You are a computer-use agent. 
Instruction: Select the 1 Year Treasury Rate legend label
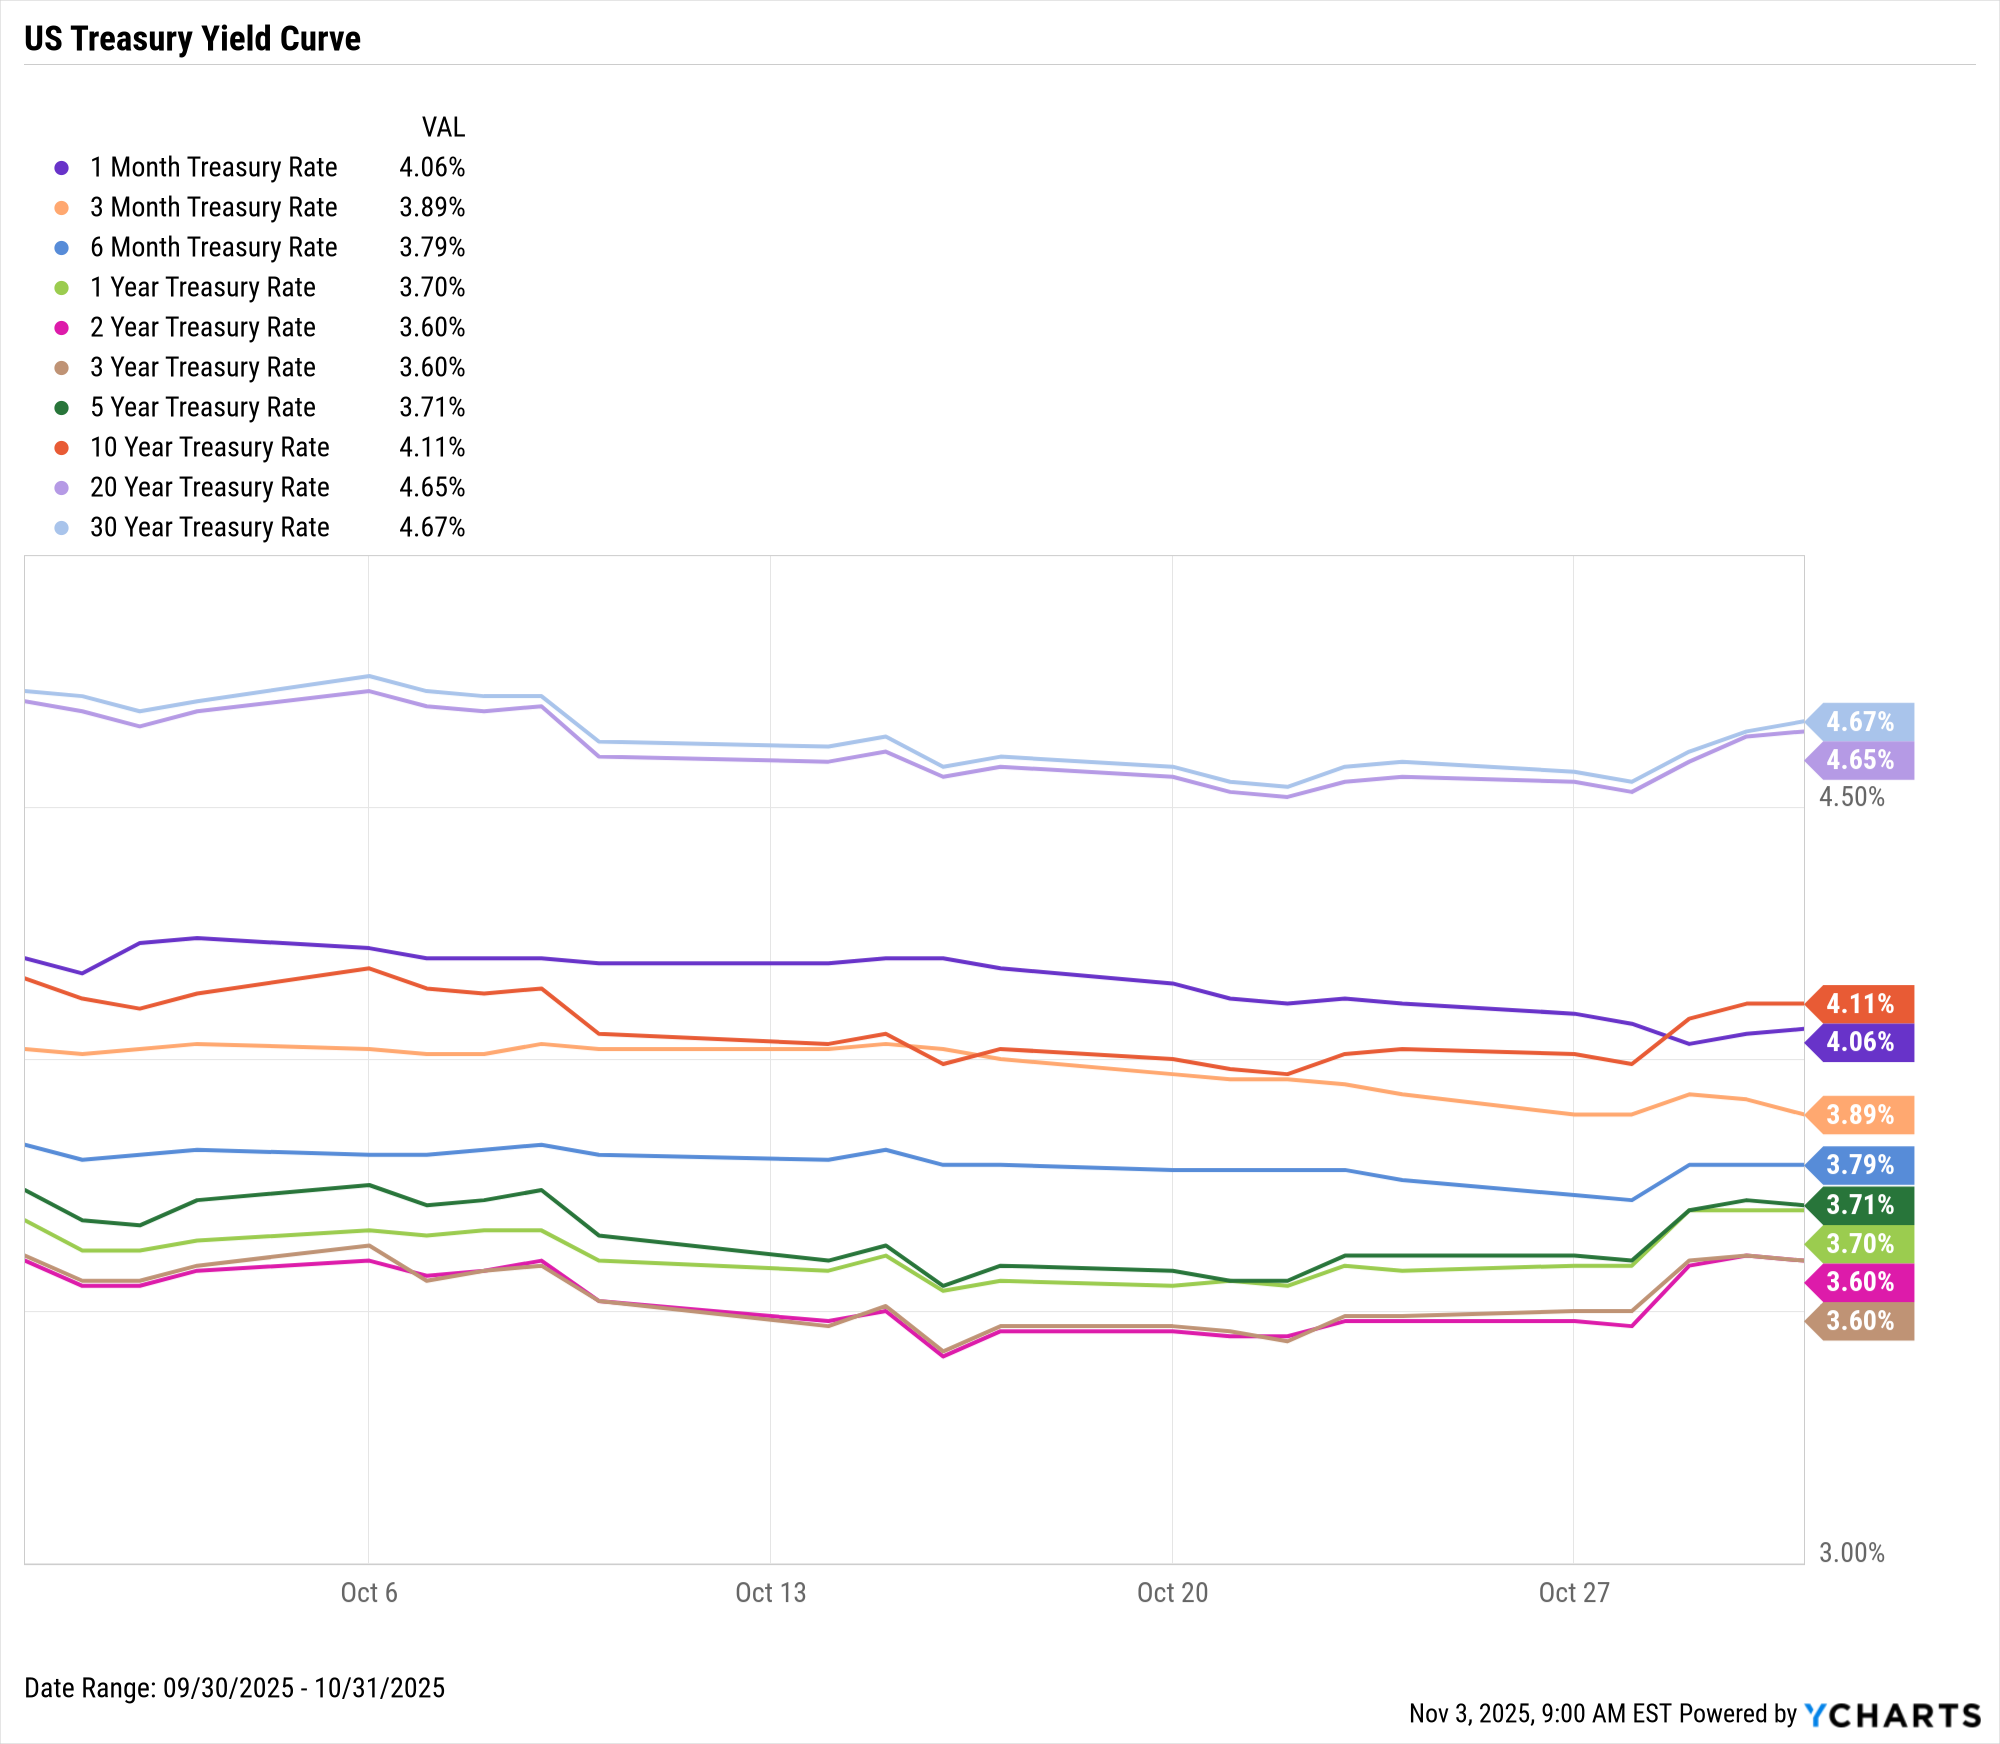(202, 287)
